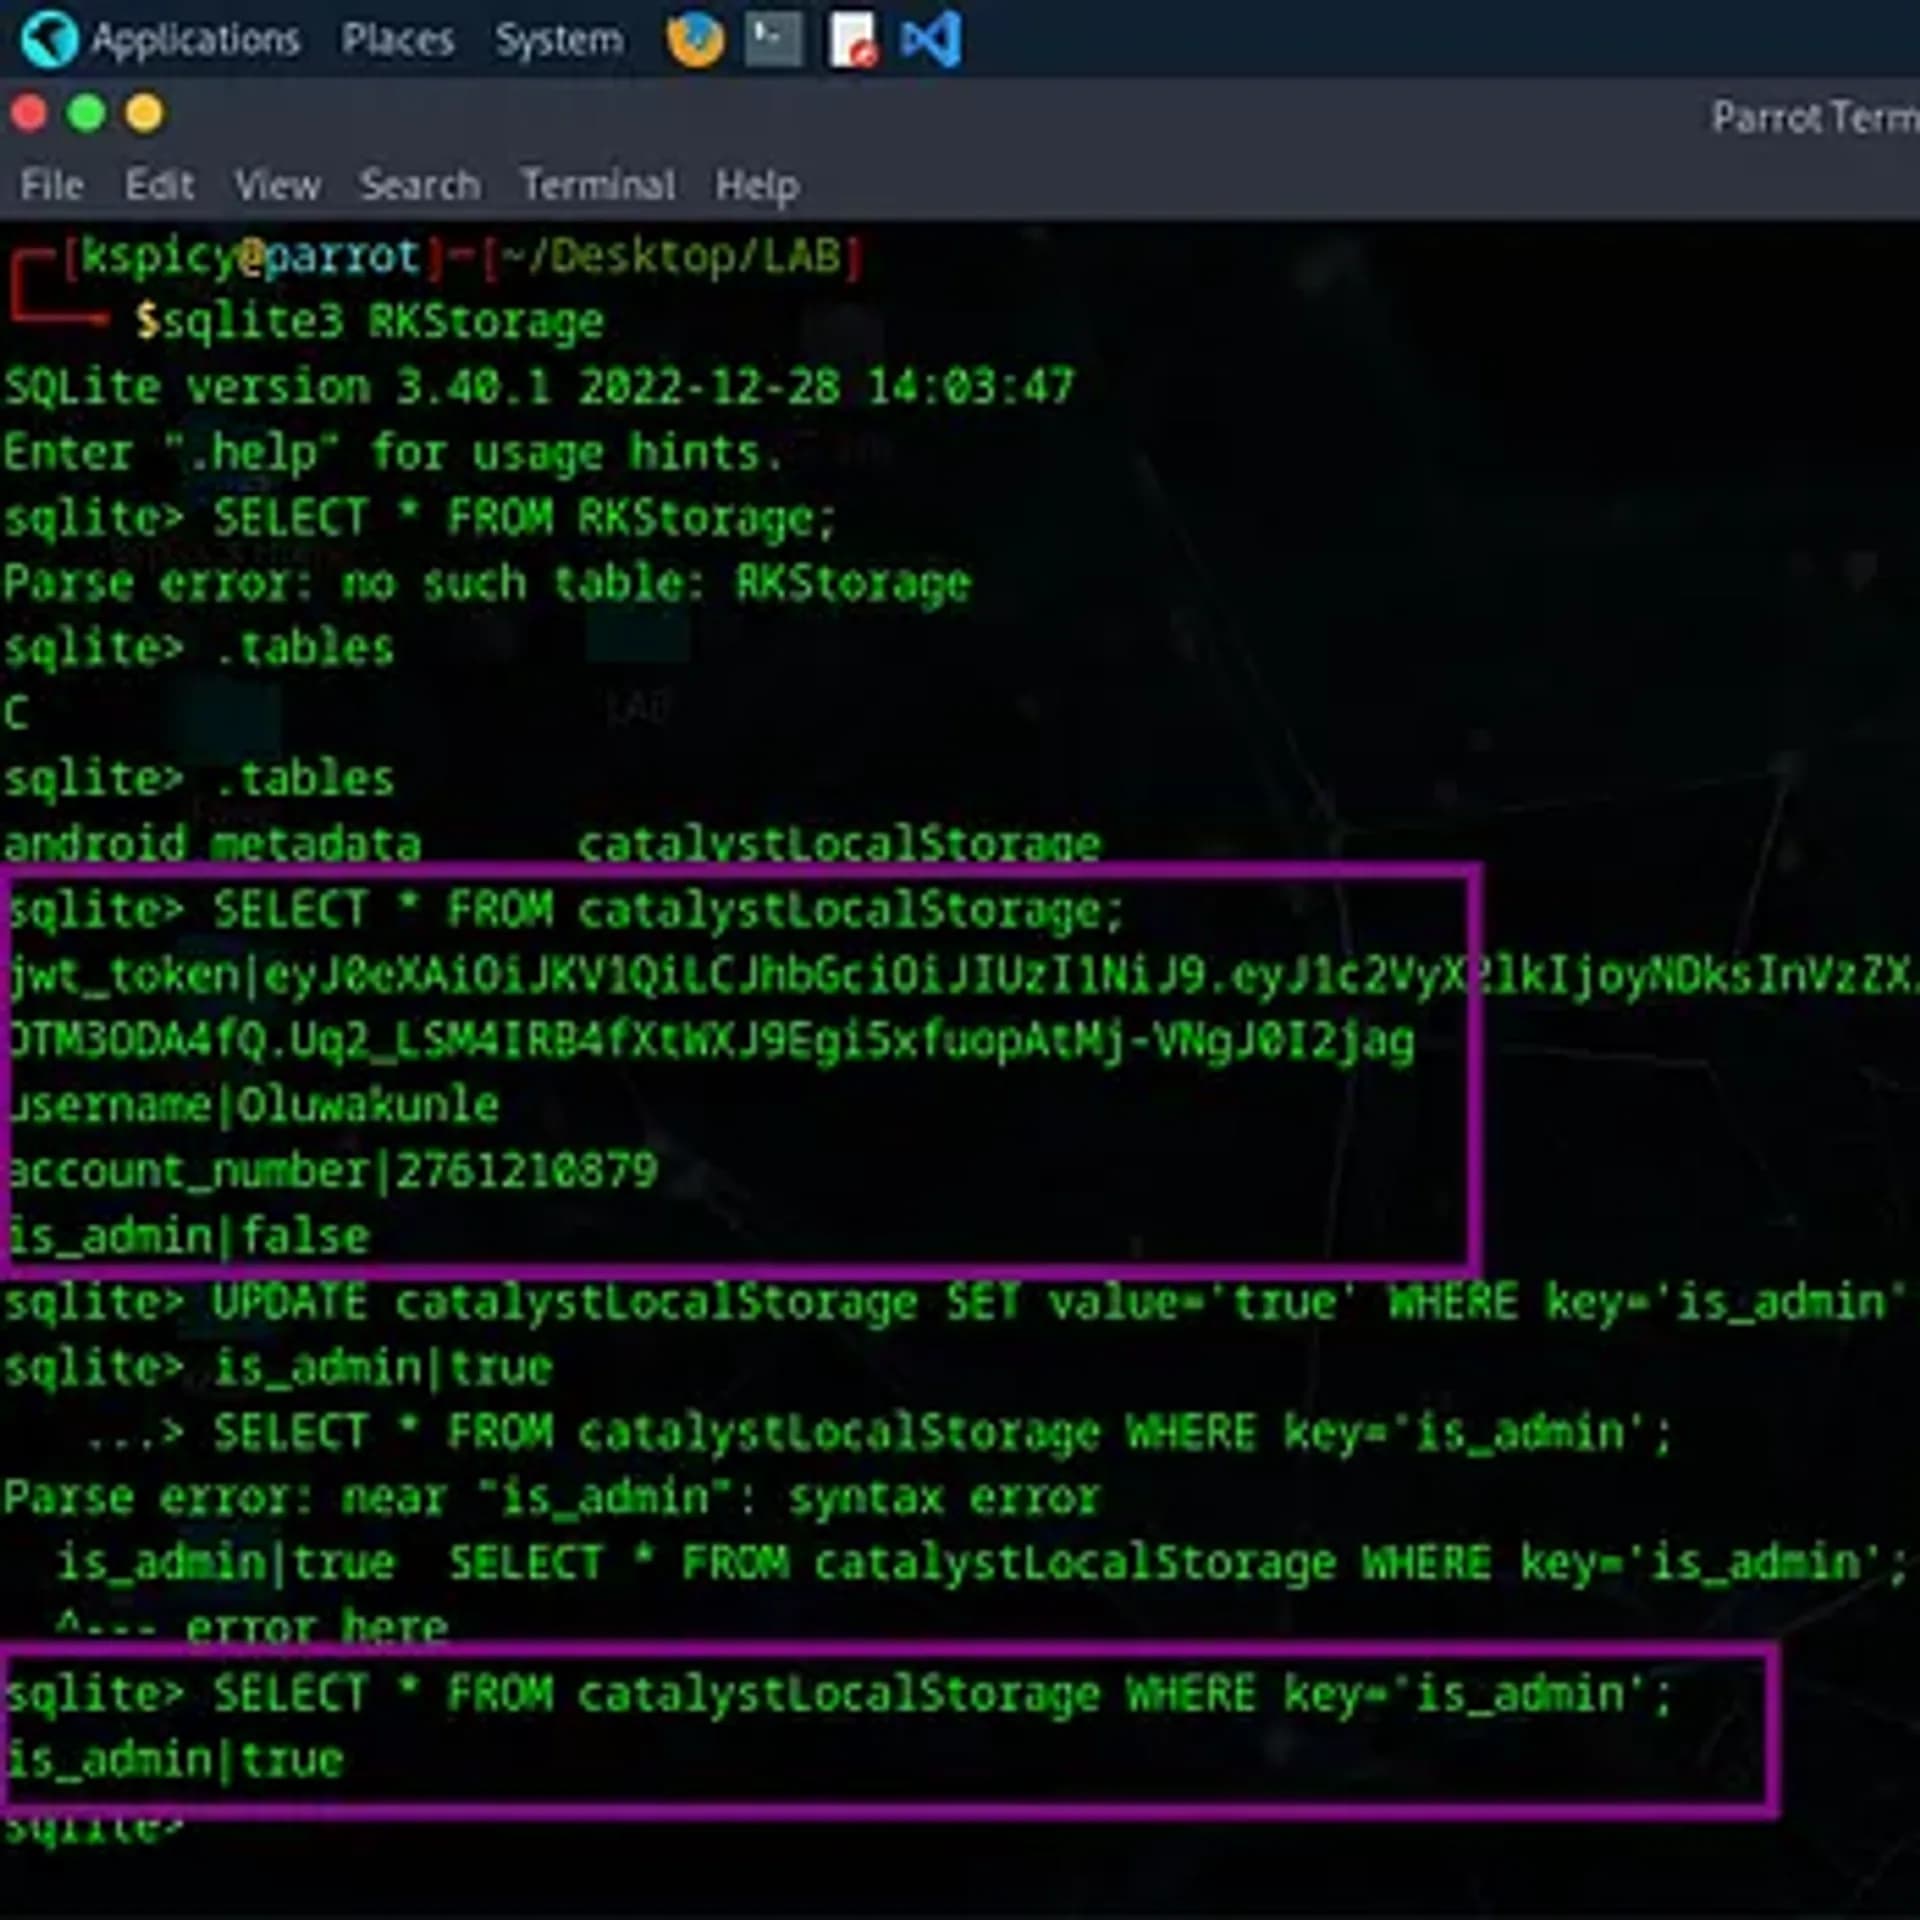Open the terminal View menu
Screen dimensions: 1920x1920
277,185
